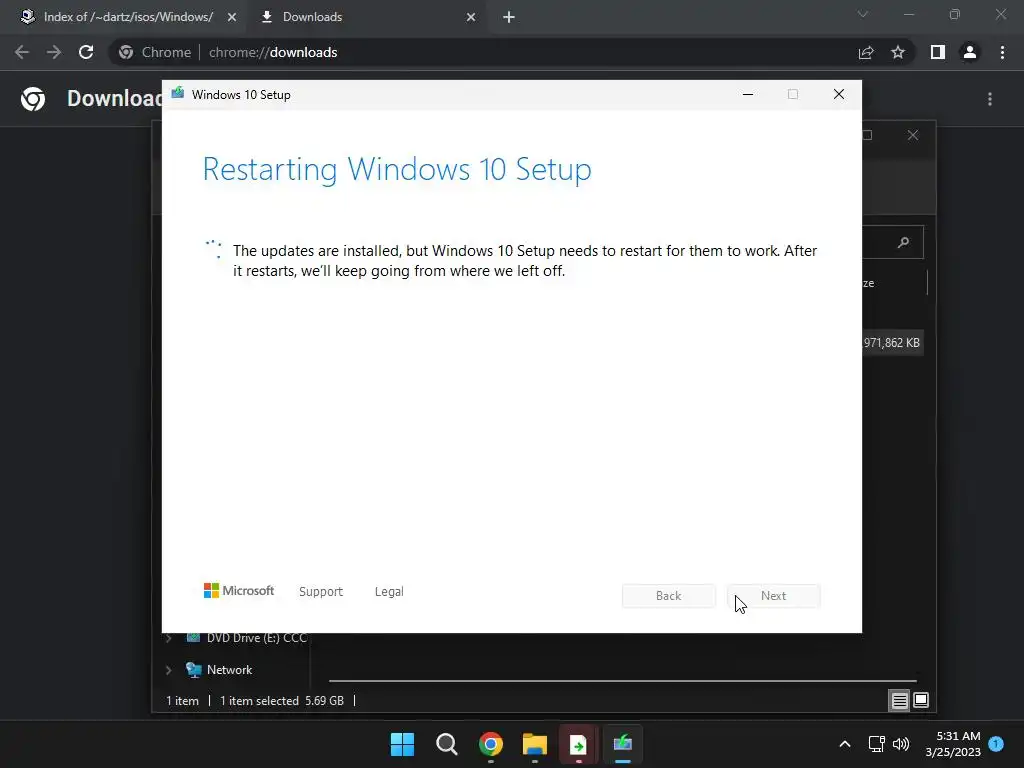Reload the Chrome page

tap(86, 52)
